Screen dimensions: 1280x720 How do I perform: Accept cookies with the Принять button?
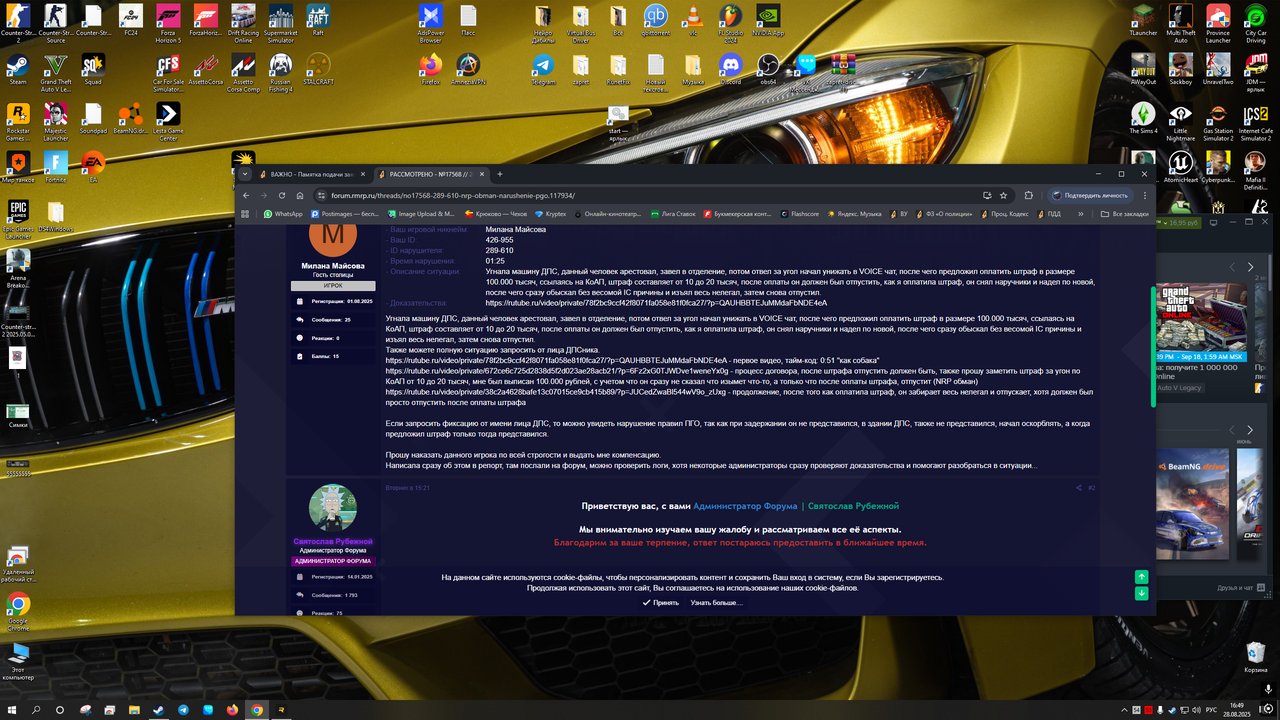tap(660, 603)
